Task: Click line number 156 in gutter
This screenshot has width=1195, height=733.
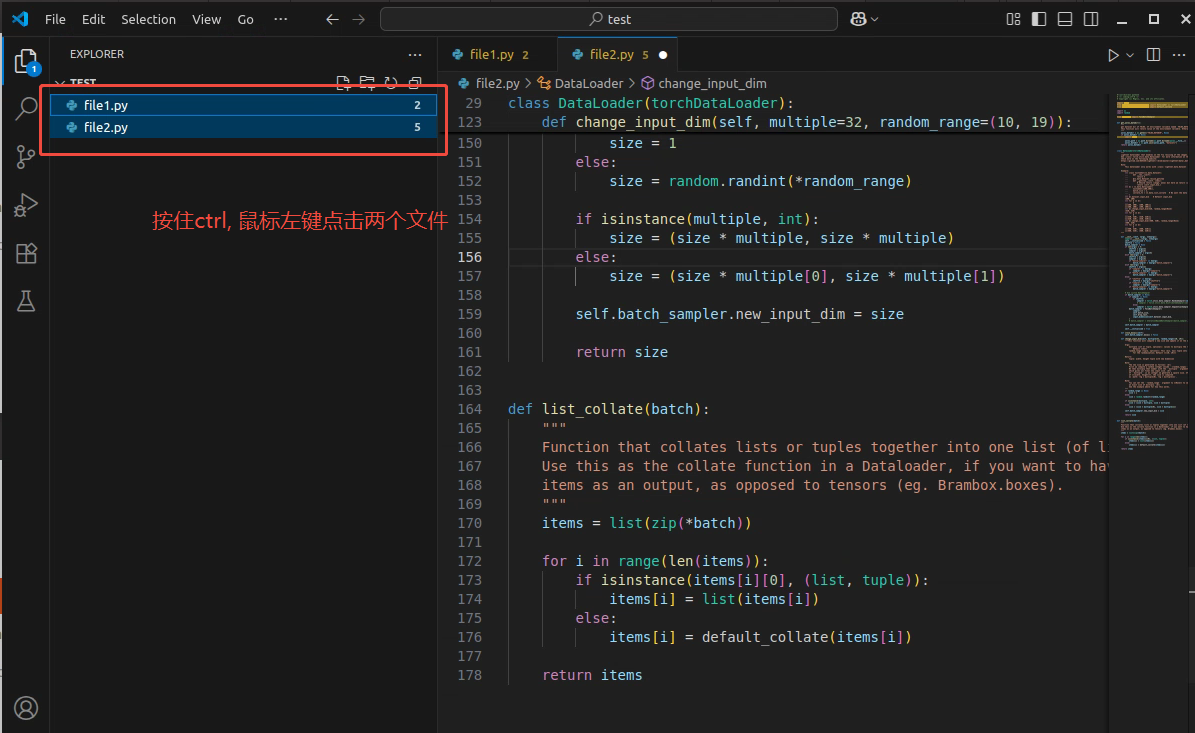Action: [x=469, y=257]
